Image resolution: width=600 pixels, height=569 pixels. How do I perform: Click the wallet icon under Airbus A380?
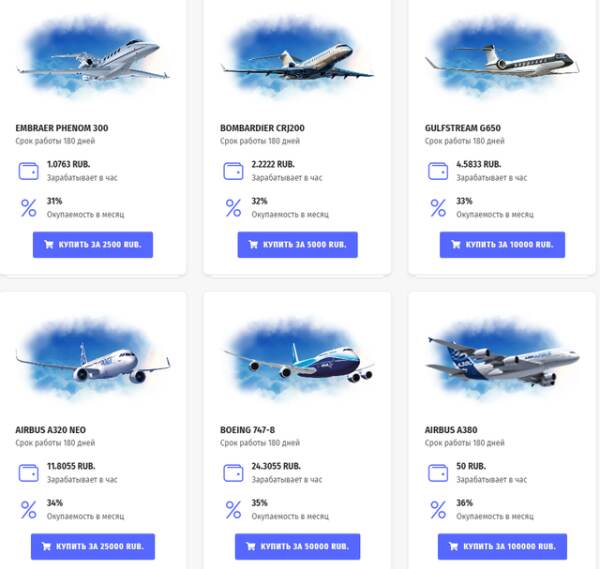point(438,472)
